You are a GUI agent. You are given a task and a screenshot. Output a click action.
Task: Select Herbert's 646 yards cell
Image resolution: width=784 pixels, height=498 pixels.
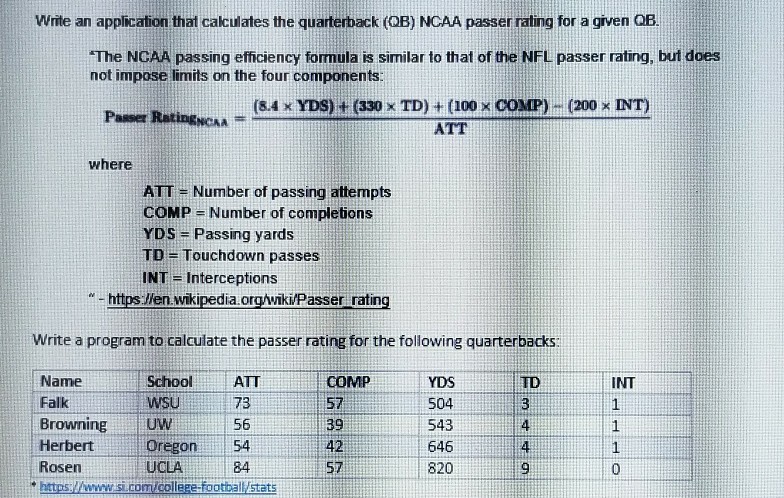[440, 445]
